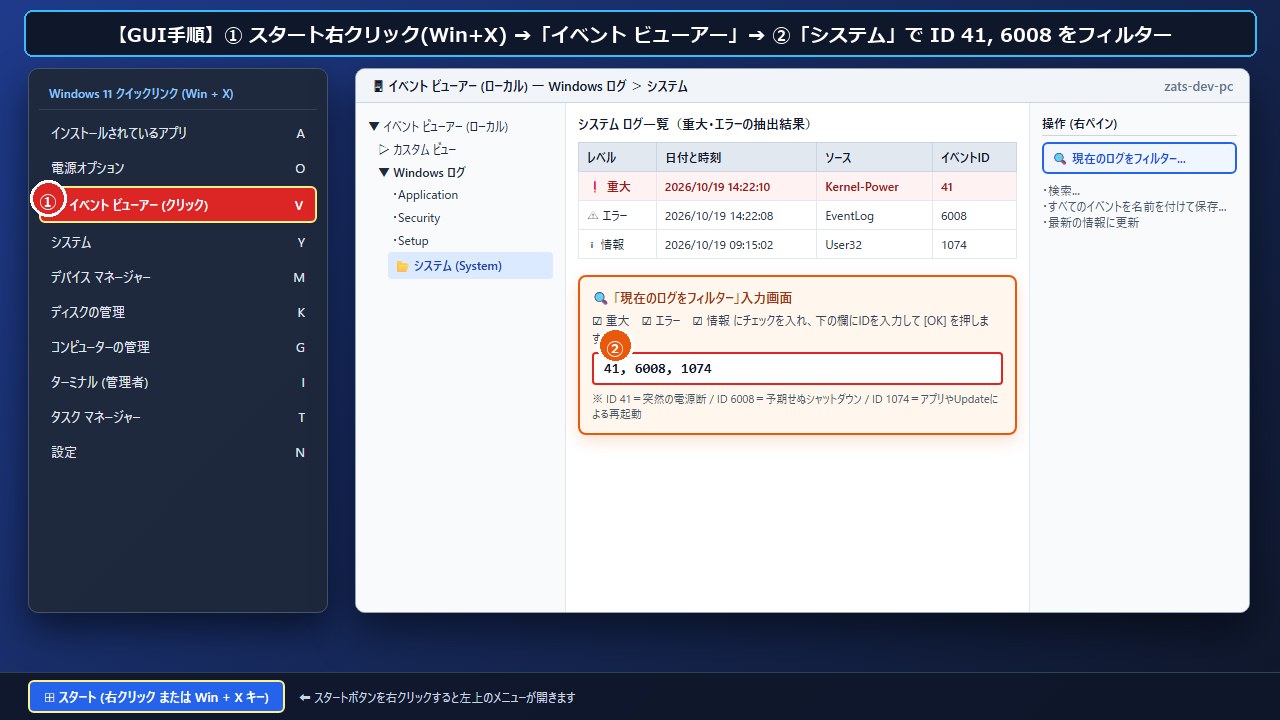Viewport: 1280px width, 720px height.
Task: Click 最新の情報に更新 in actions pane
Action: (1090, 223)
